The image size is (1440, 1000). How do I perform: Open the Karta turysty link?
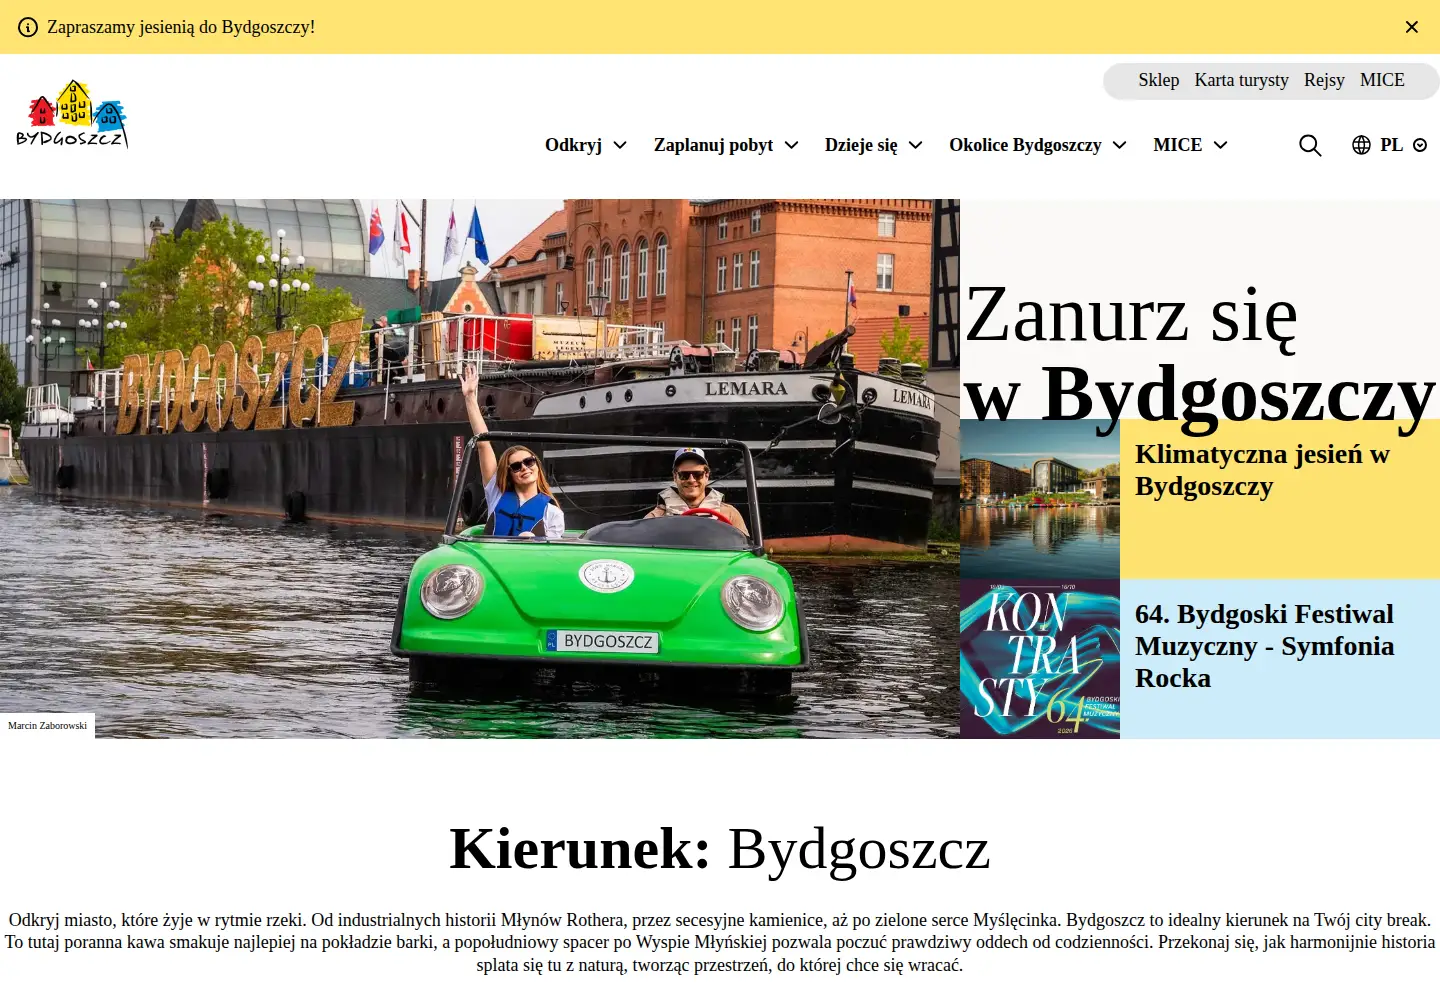coord(1241,80)
